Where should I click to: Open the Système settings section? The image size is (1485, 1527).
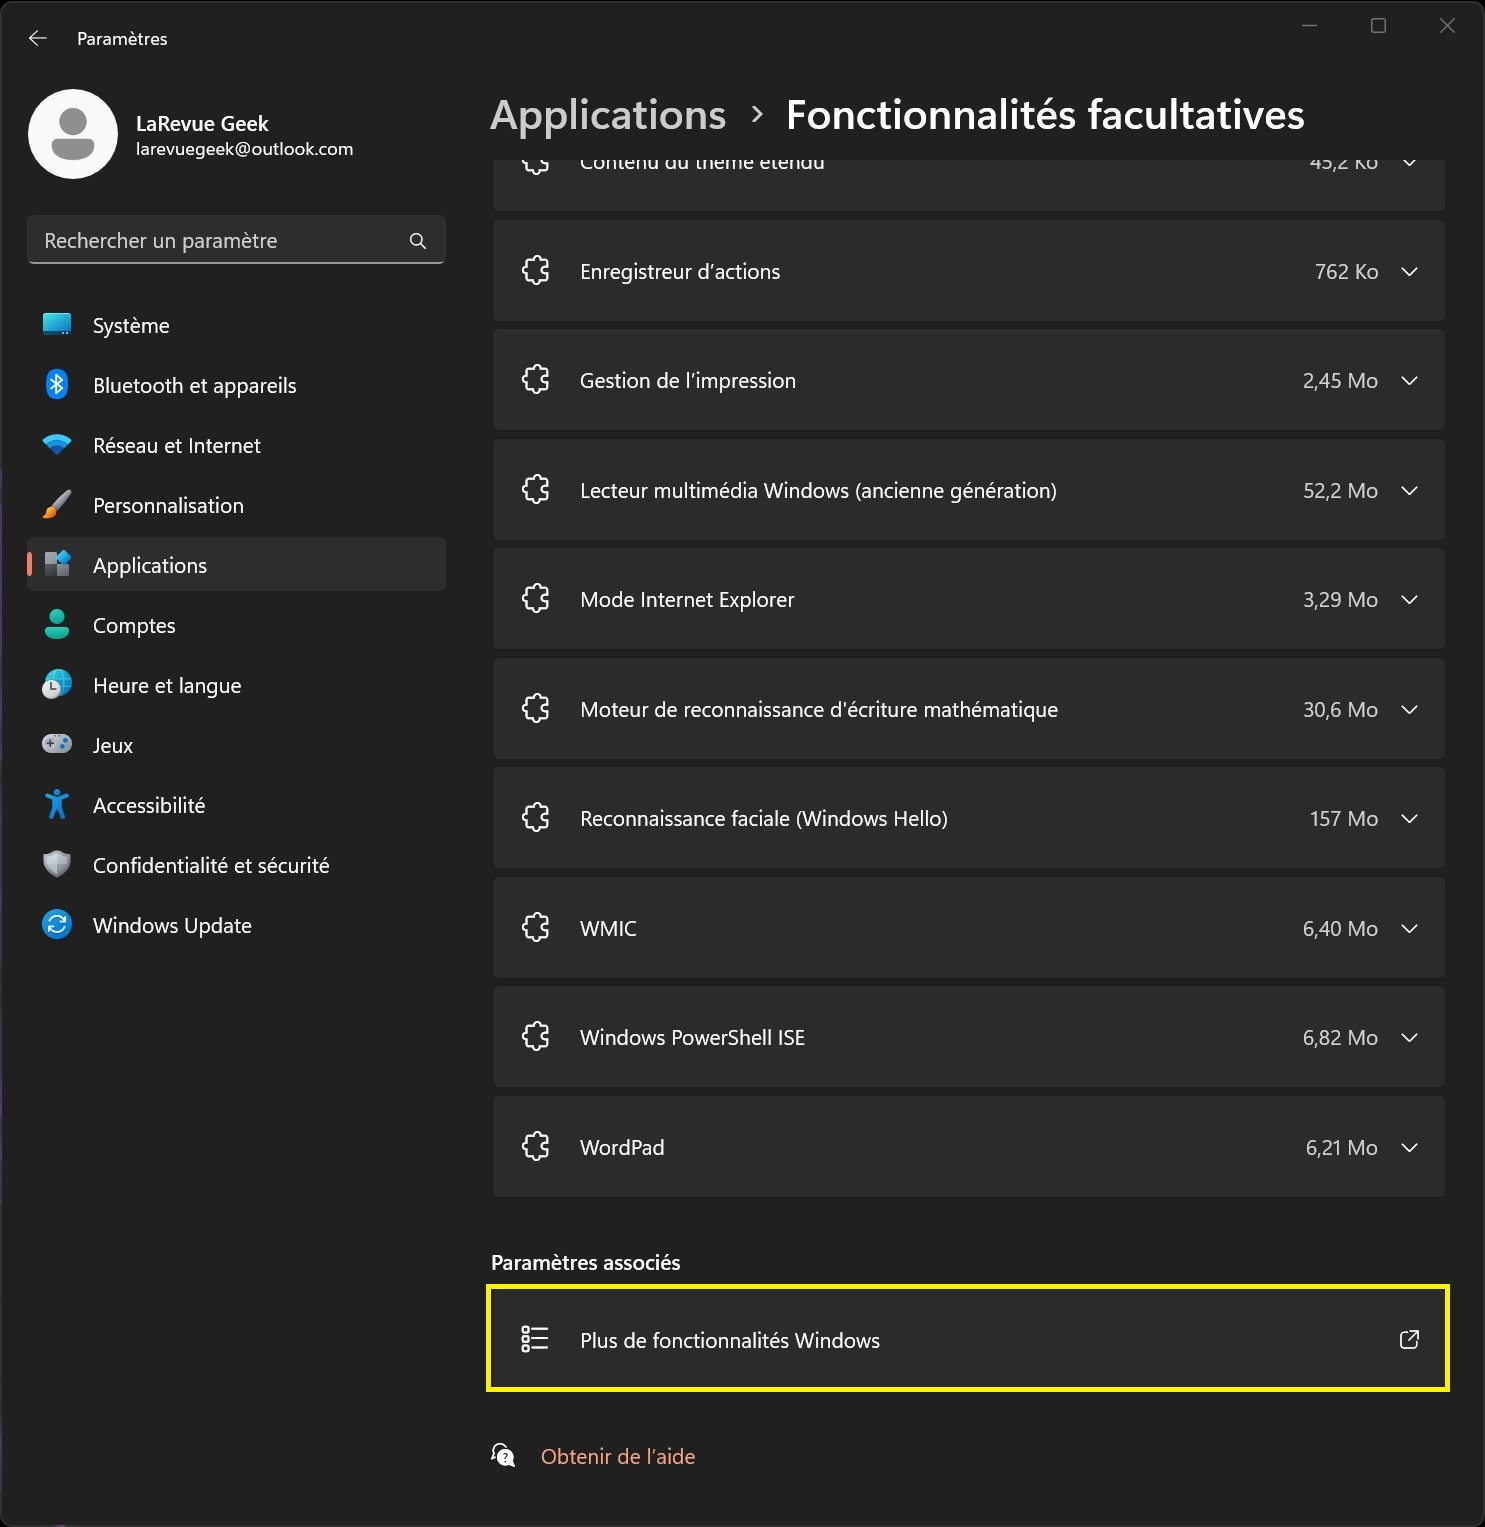(131, 326)
